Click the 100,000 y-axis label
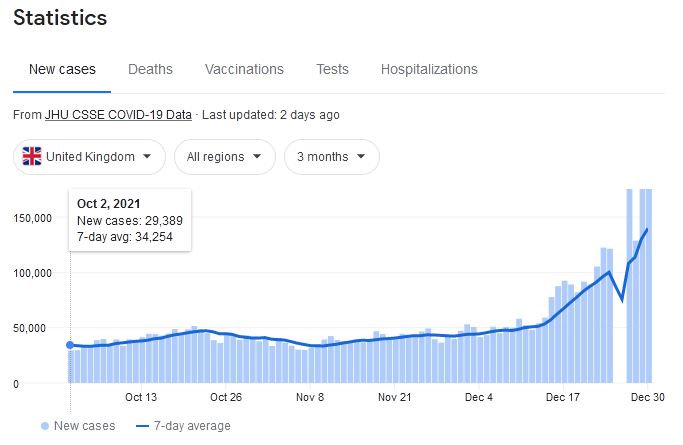This screenshot has width=683, height=445. 32,273
